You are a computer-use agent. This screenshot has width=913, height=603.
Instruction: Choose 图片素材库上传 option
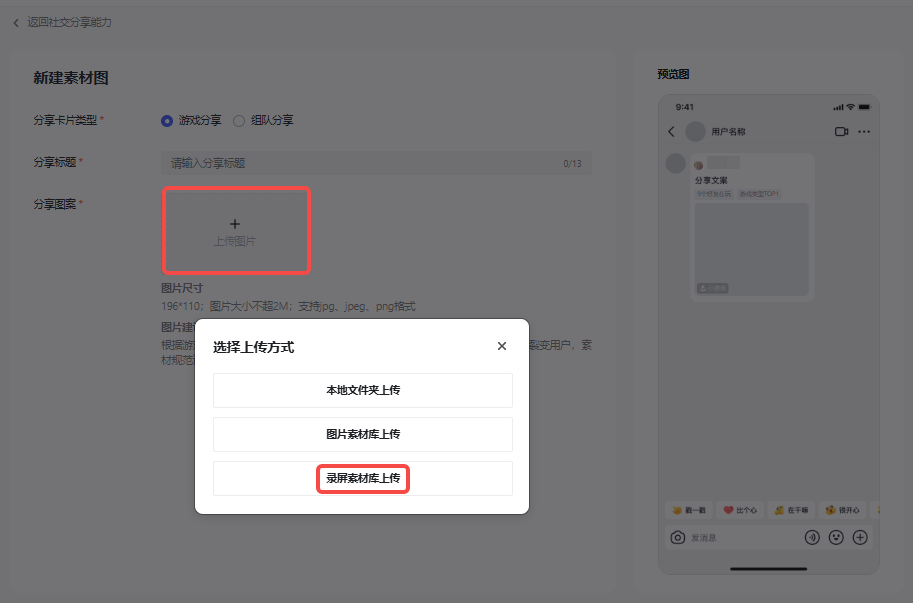(362, 434)
